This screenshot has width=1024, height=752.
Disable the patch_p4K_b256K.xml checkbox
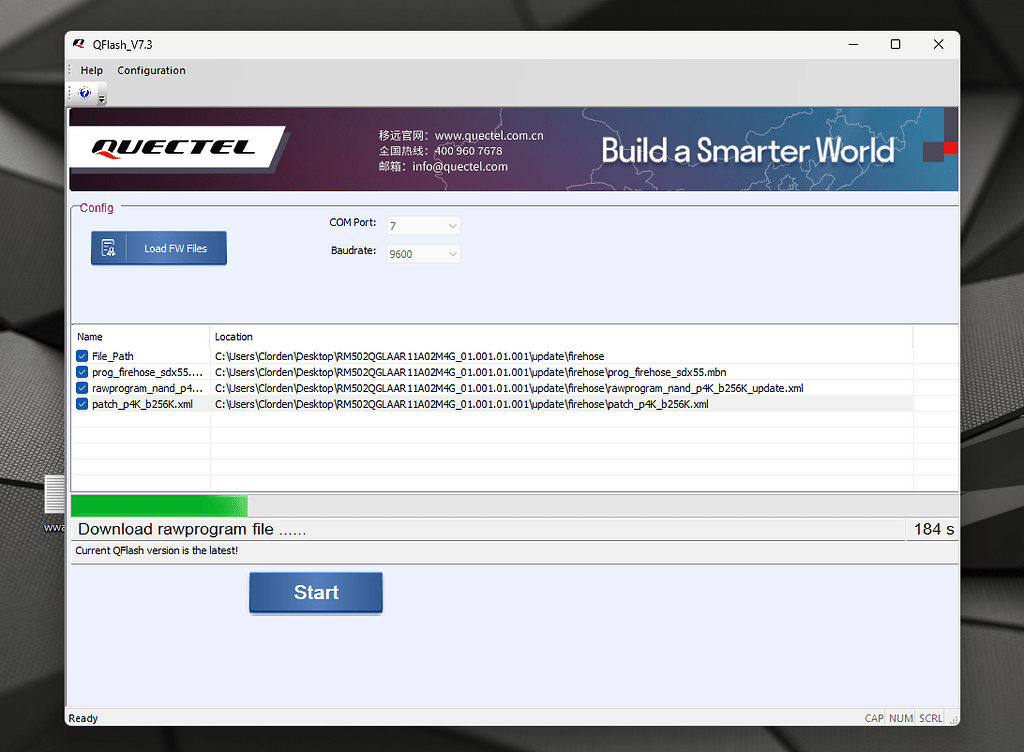pyautogui.click(x=81, y=404)
